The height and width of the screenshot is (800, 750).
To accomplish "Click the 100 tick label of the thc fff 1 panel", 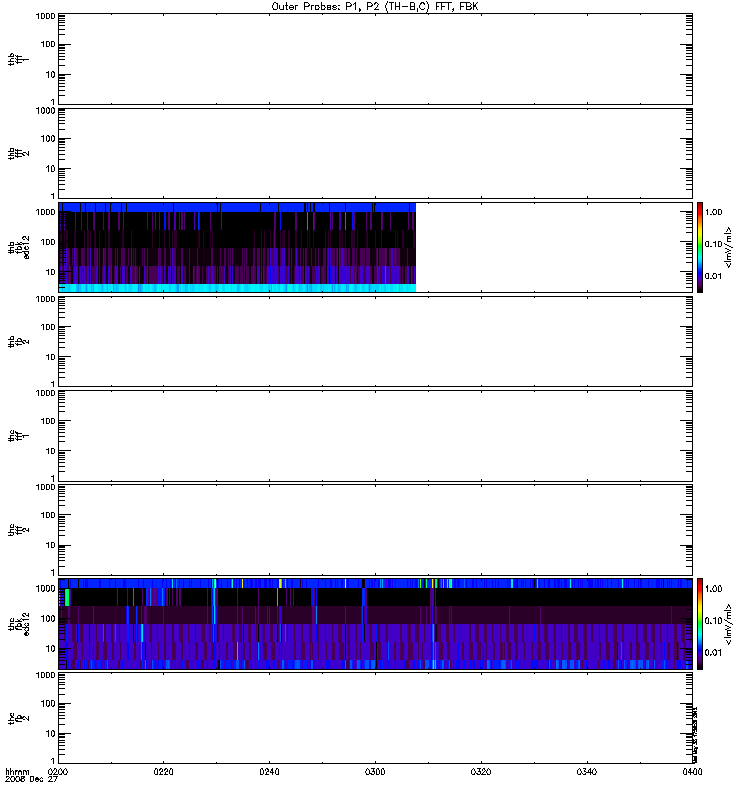I will [x=48, y=421].
